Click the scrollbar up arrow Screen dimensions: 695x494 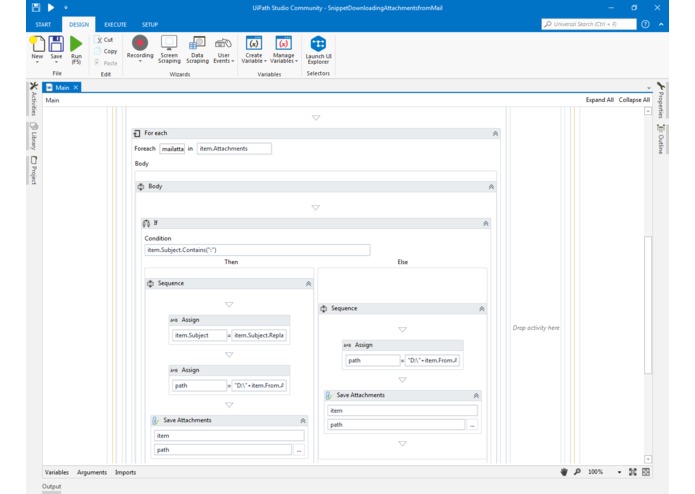coord(648,111)
